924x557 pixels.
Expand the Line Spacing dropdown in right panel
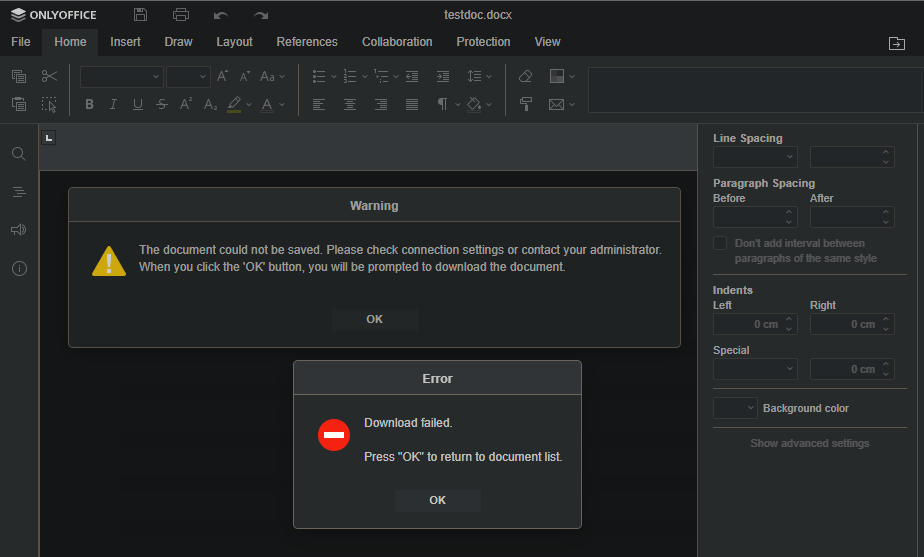click(x=755, y=157)
